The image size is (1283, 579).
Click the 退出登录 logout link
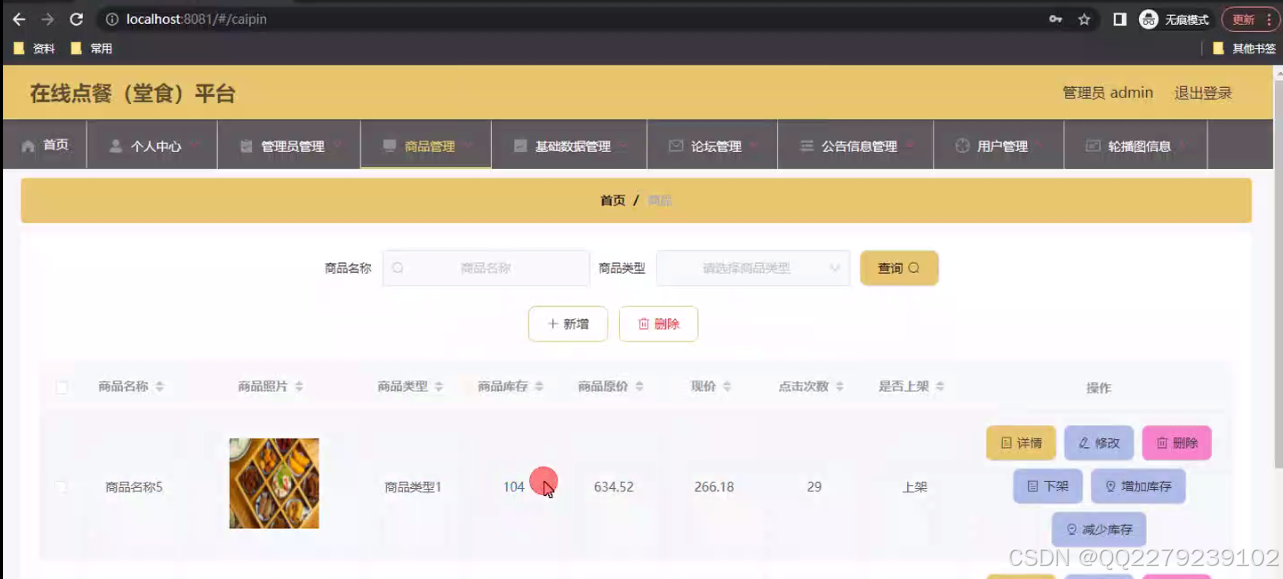1205,92
